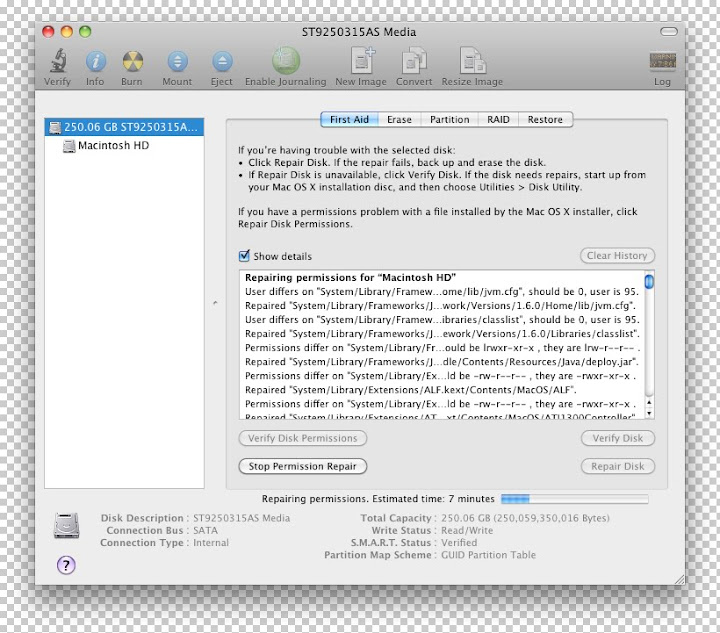Click the repair progress bar
Screen dimensions: 720x633
pos(574,499)
